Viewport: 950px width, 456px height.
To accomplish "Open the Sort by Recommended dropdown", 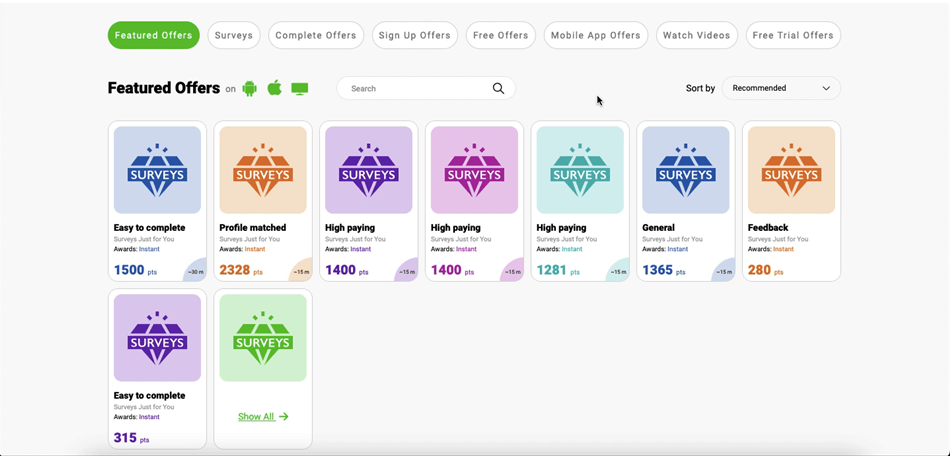I will coord(781,88).
